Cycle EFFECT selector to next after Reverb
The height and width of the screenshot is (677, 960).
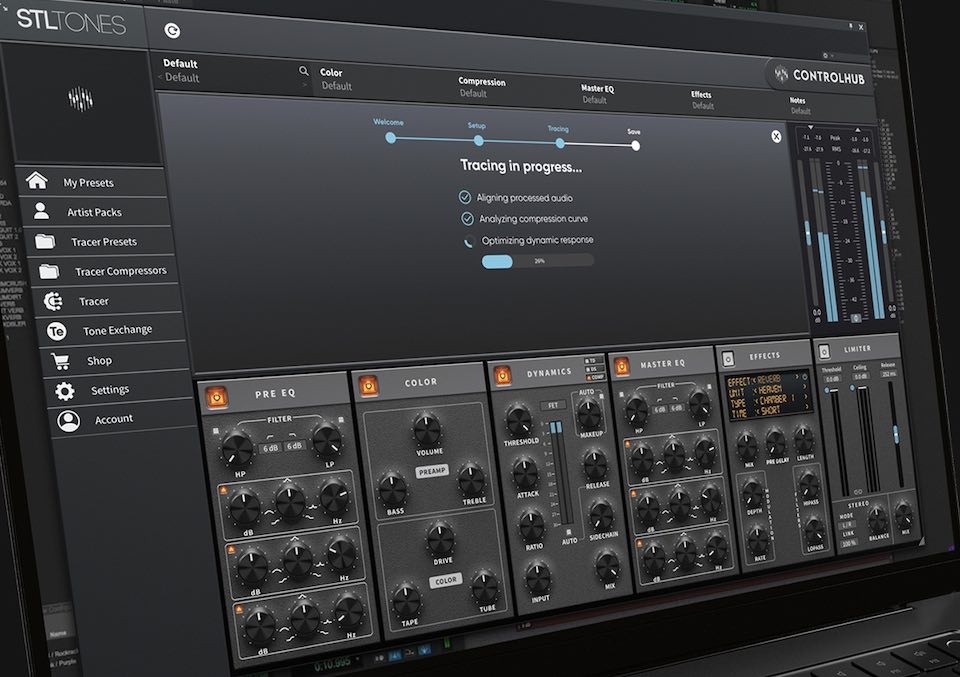pyautogui.click(x=797, y=378)
